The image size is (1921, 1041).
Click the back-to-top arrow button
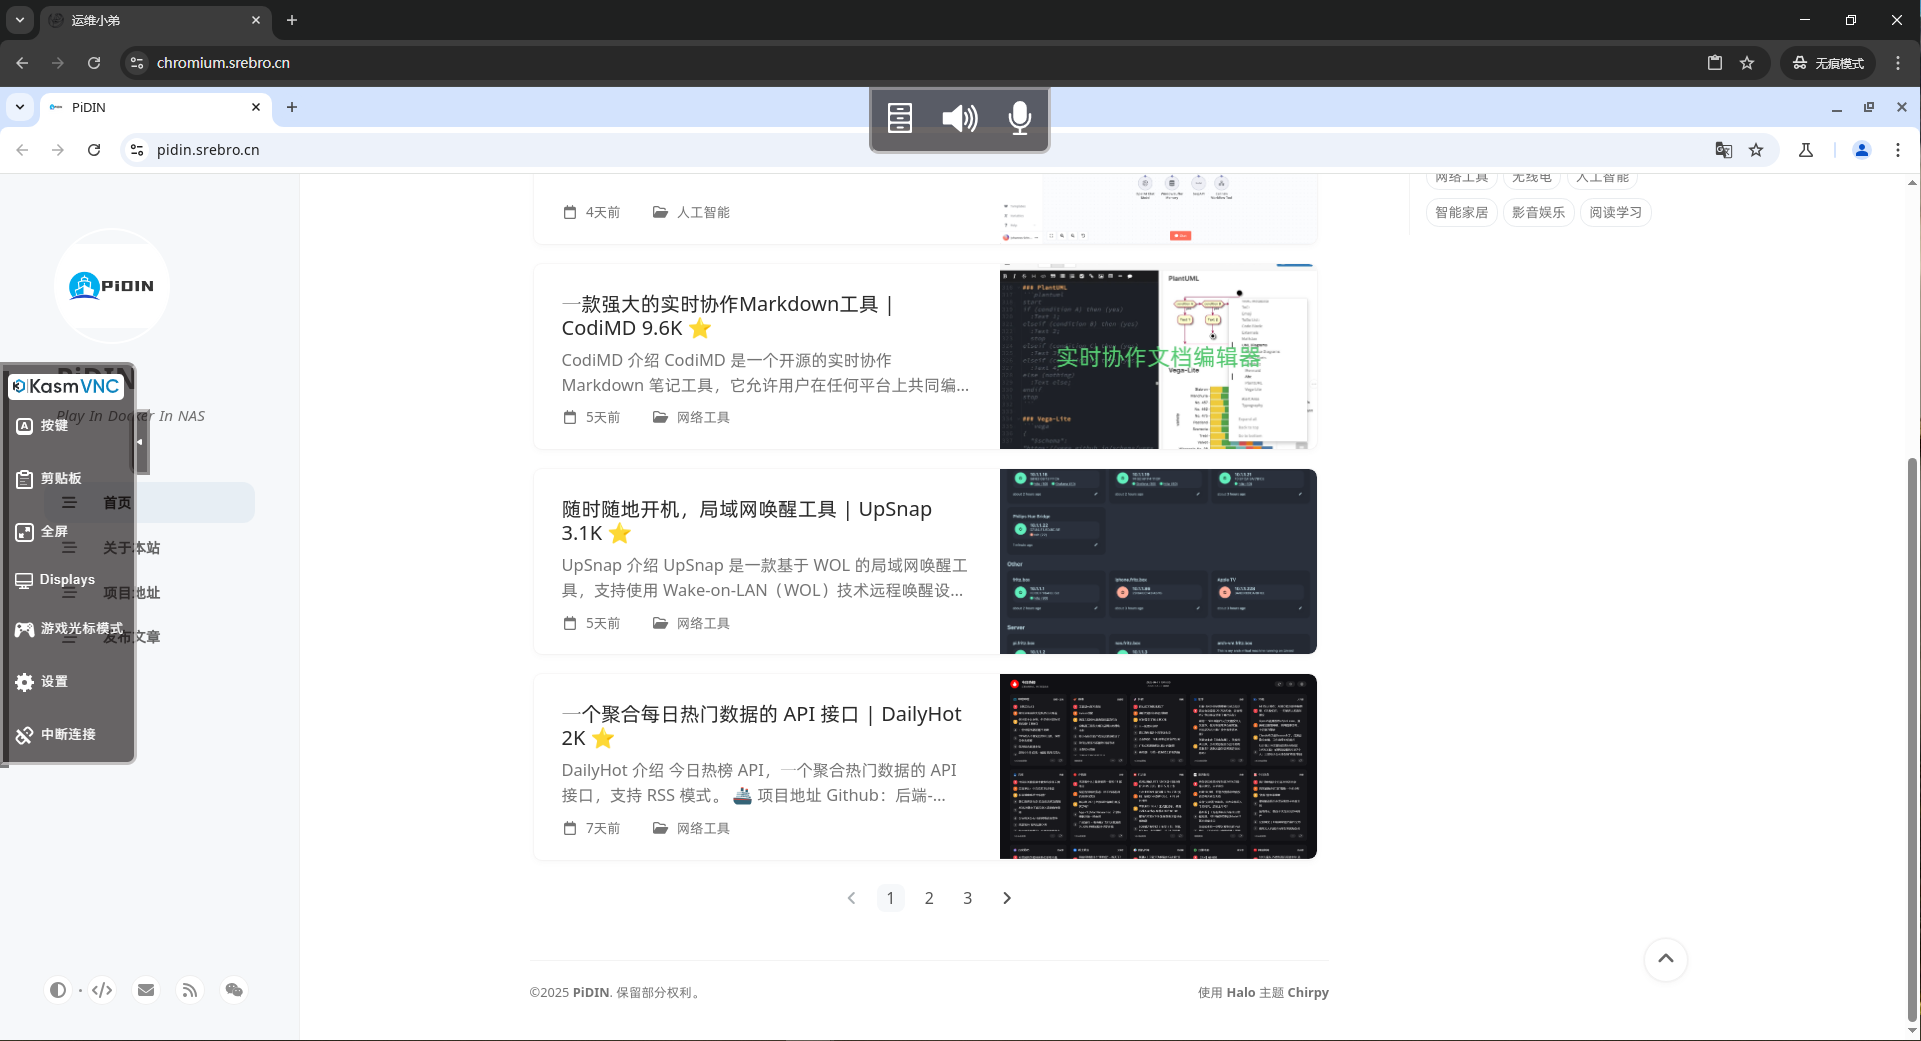tap(1665, 959)
